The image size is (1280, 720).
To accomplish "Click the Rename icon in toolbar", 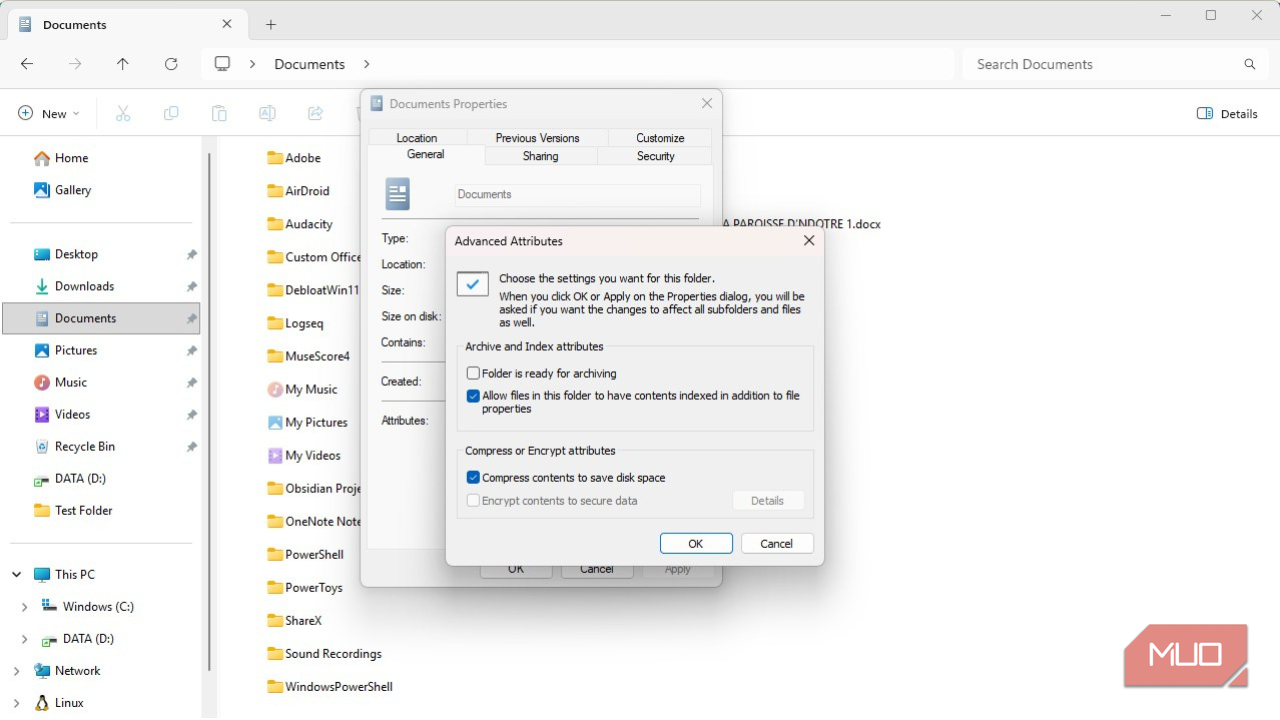I will pyautogui.click(x=267, y=114).
